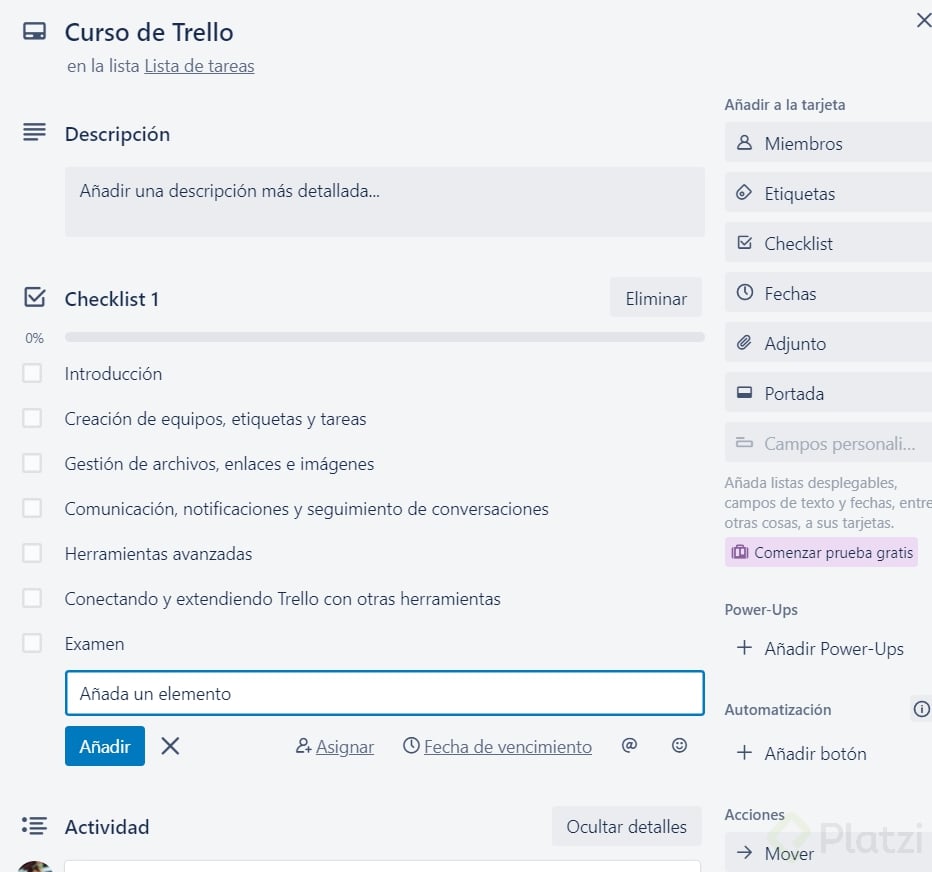Open Adjunto attachment option
932x872 pixels.
[x=828, y=343]
